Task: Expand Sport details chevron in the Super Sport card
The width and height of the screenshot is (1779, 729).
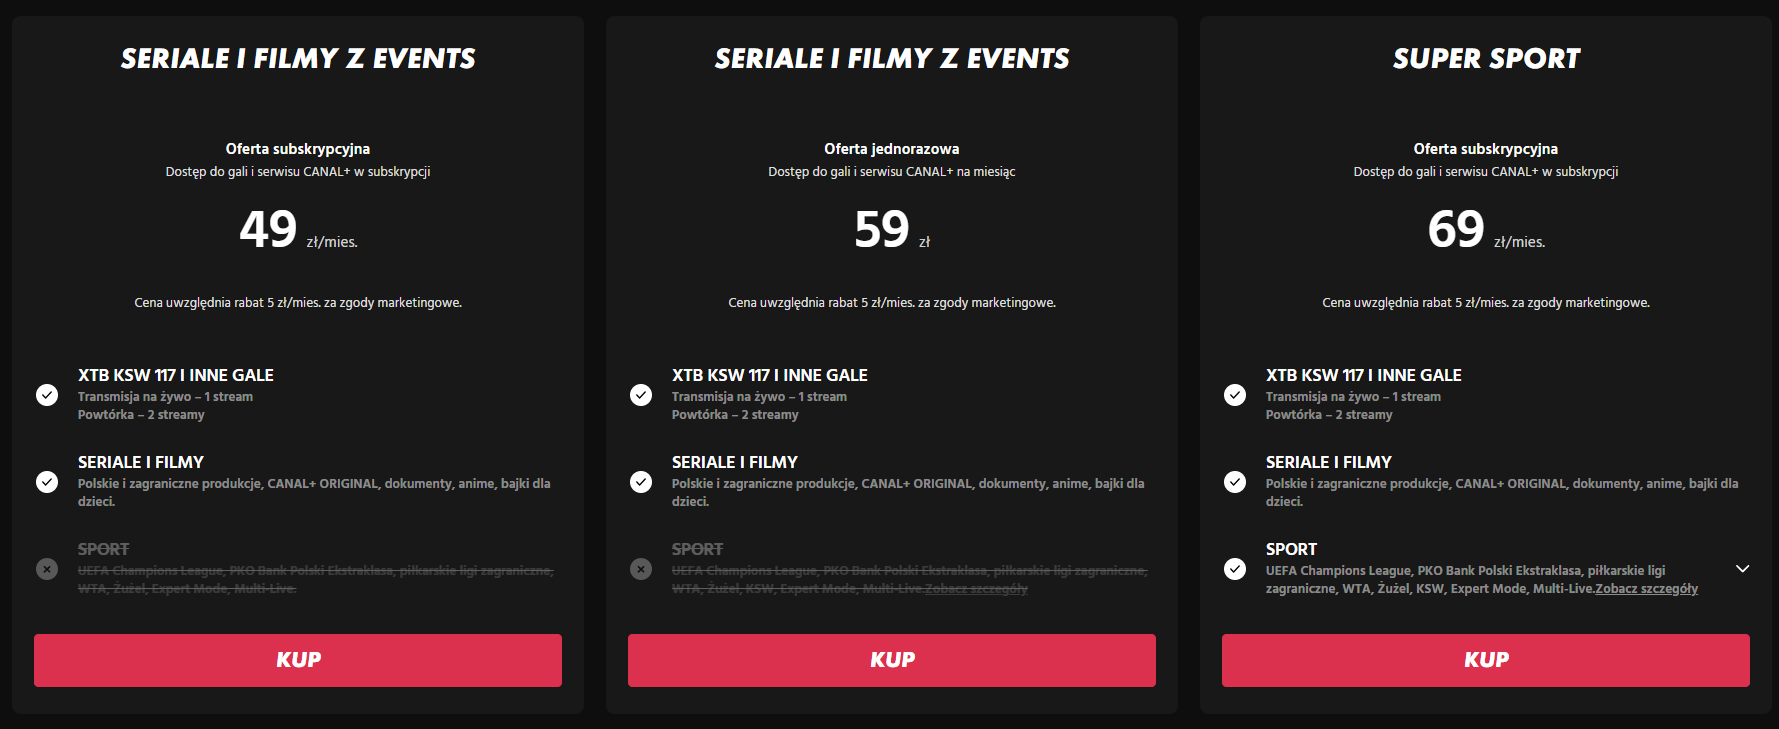Action: coord(1742,569)
